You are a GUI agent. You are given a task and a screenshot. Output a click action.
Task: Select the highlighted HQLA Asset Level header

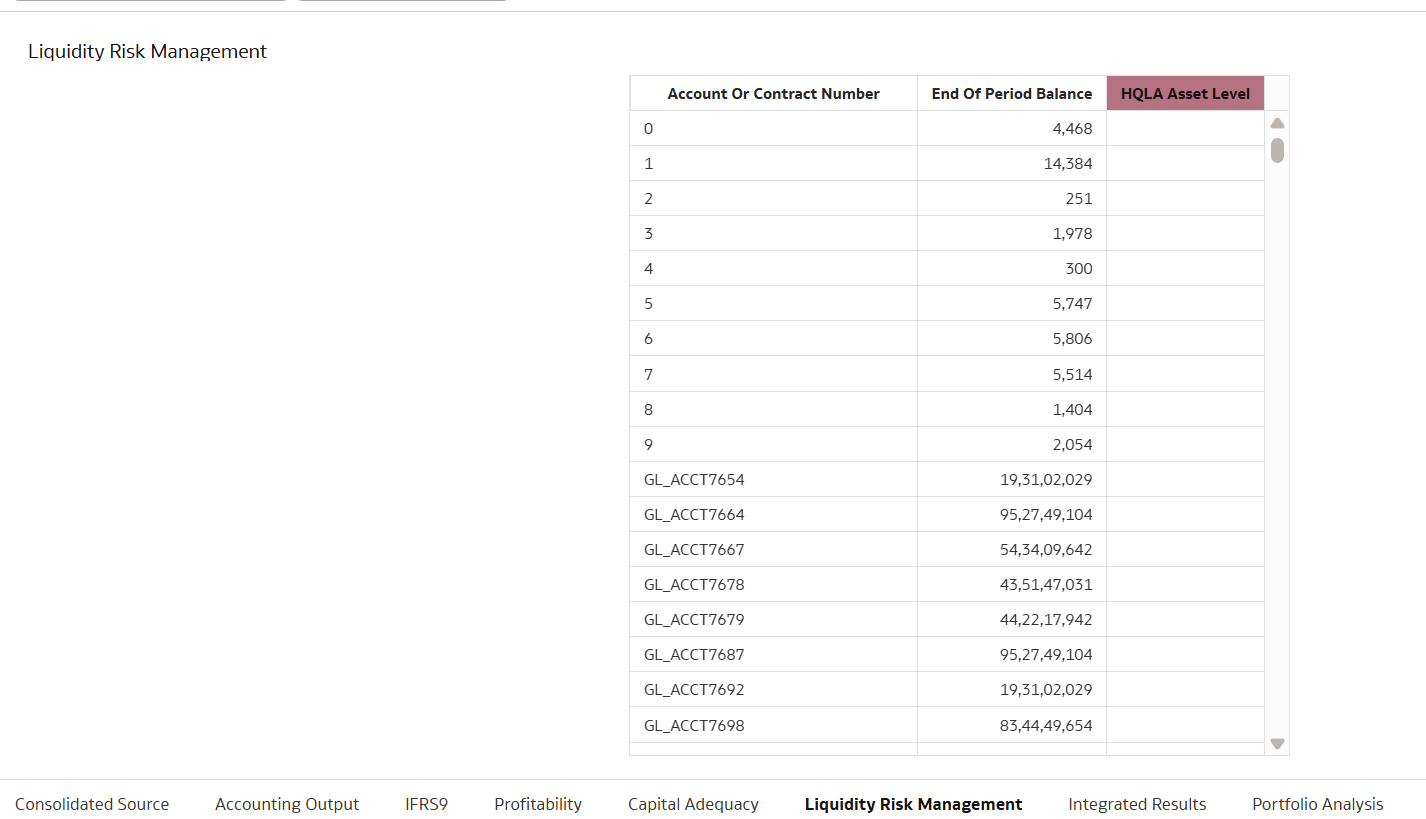(x=1185, y=93)
